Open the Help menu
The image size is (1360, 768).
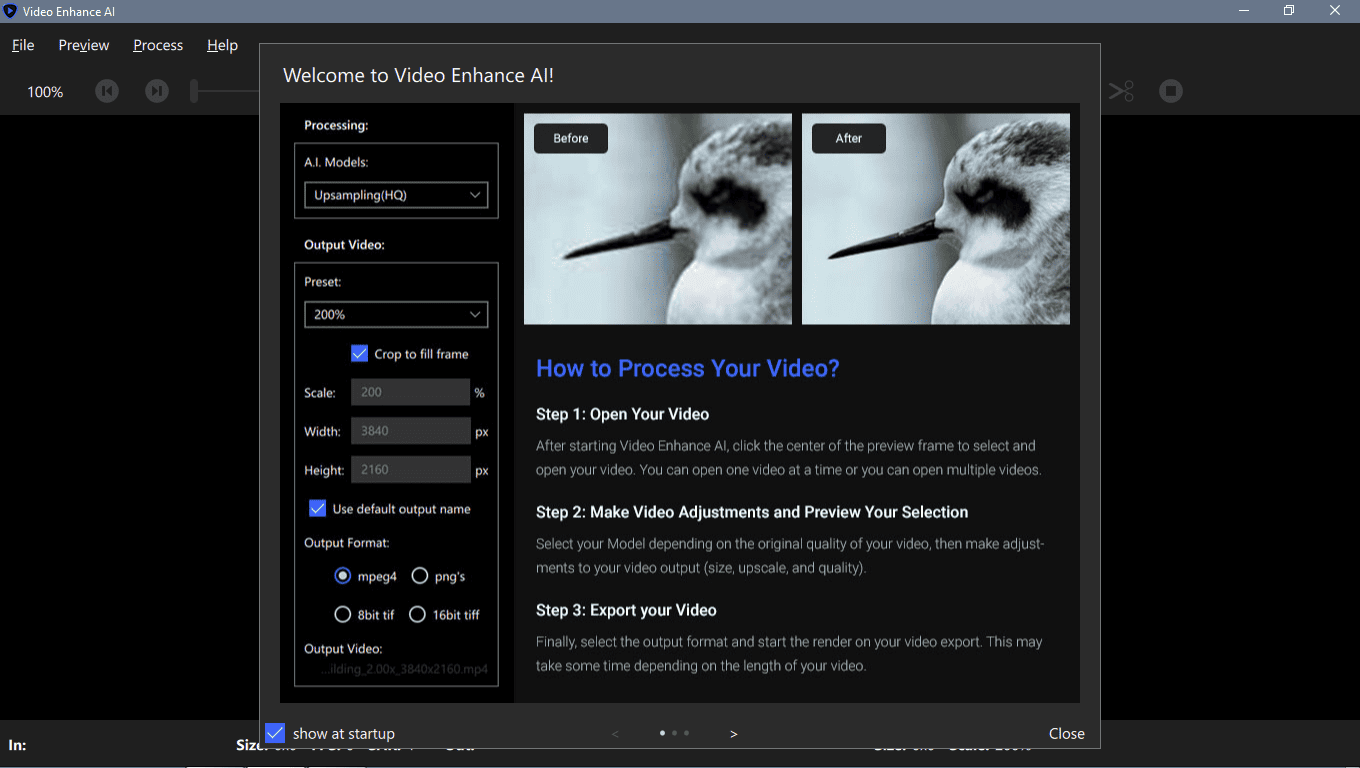[222, 45]
